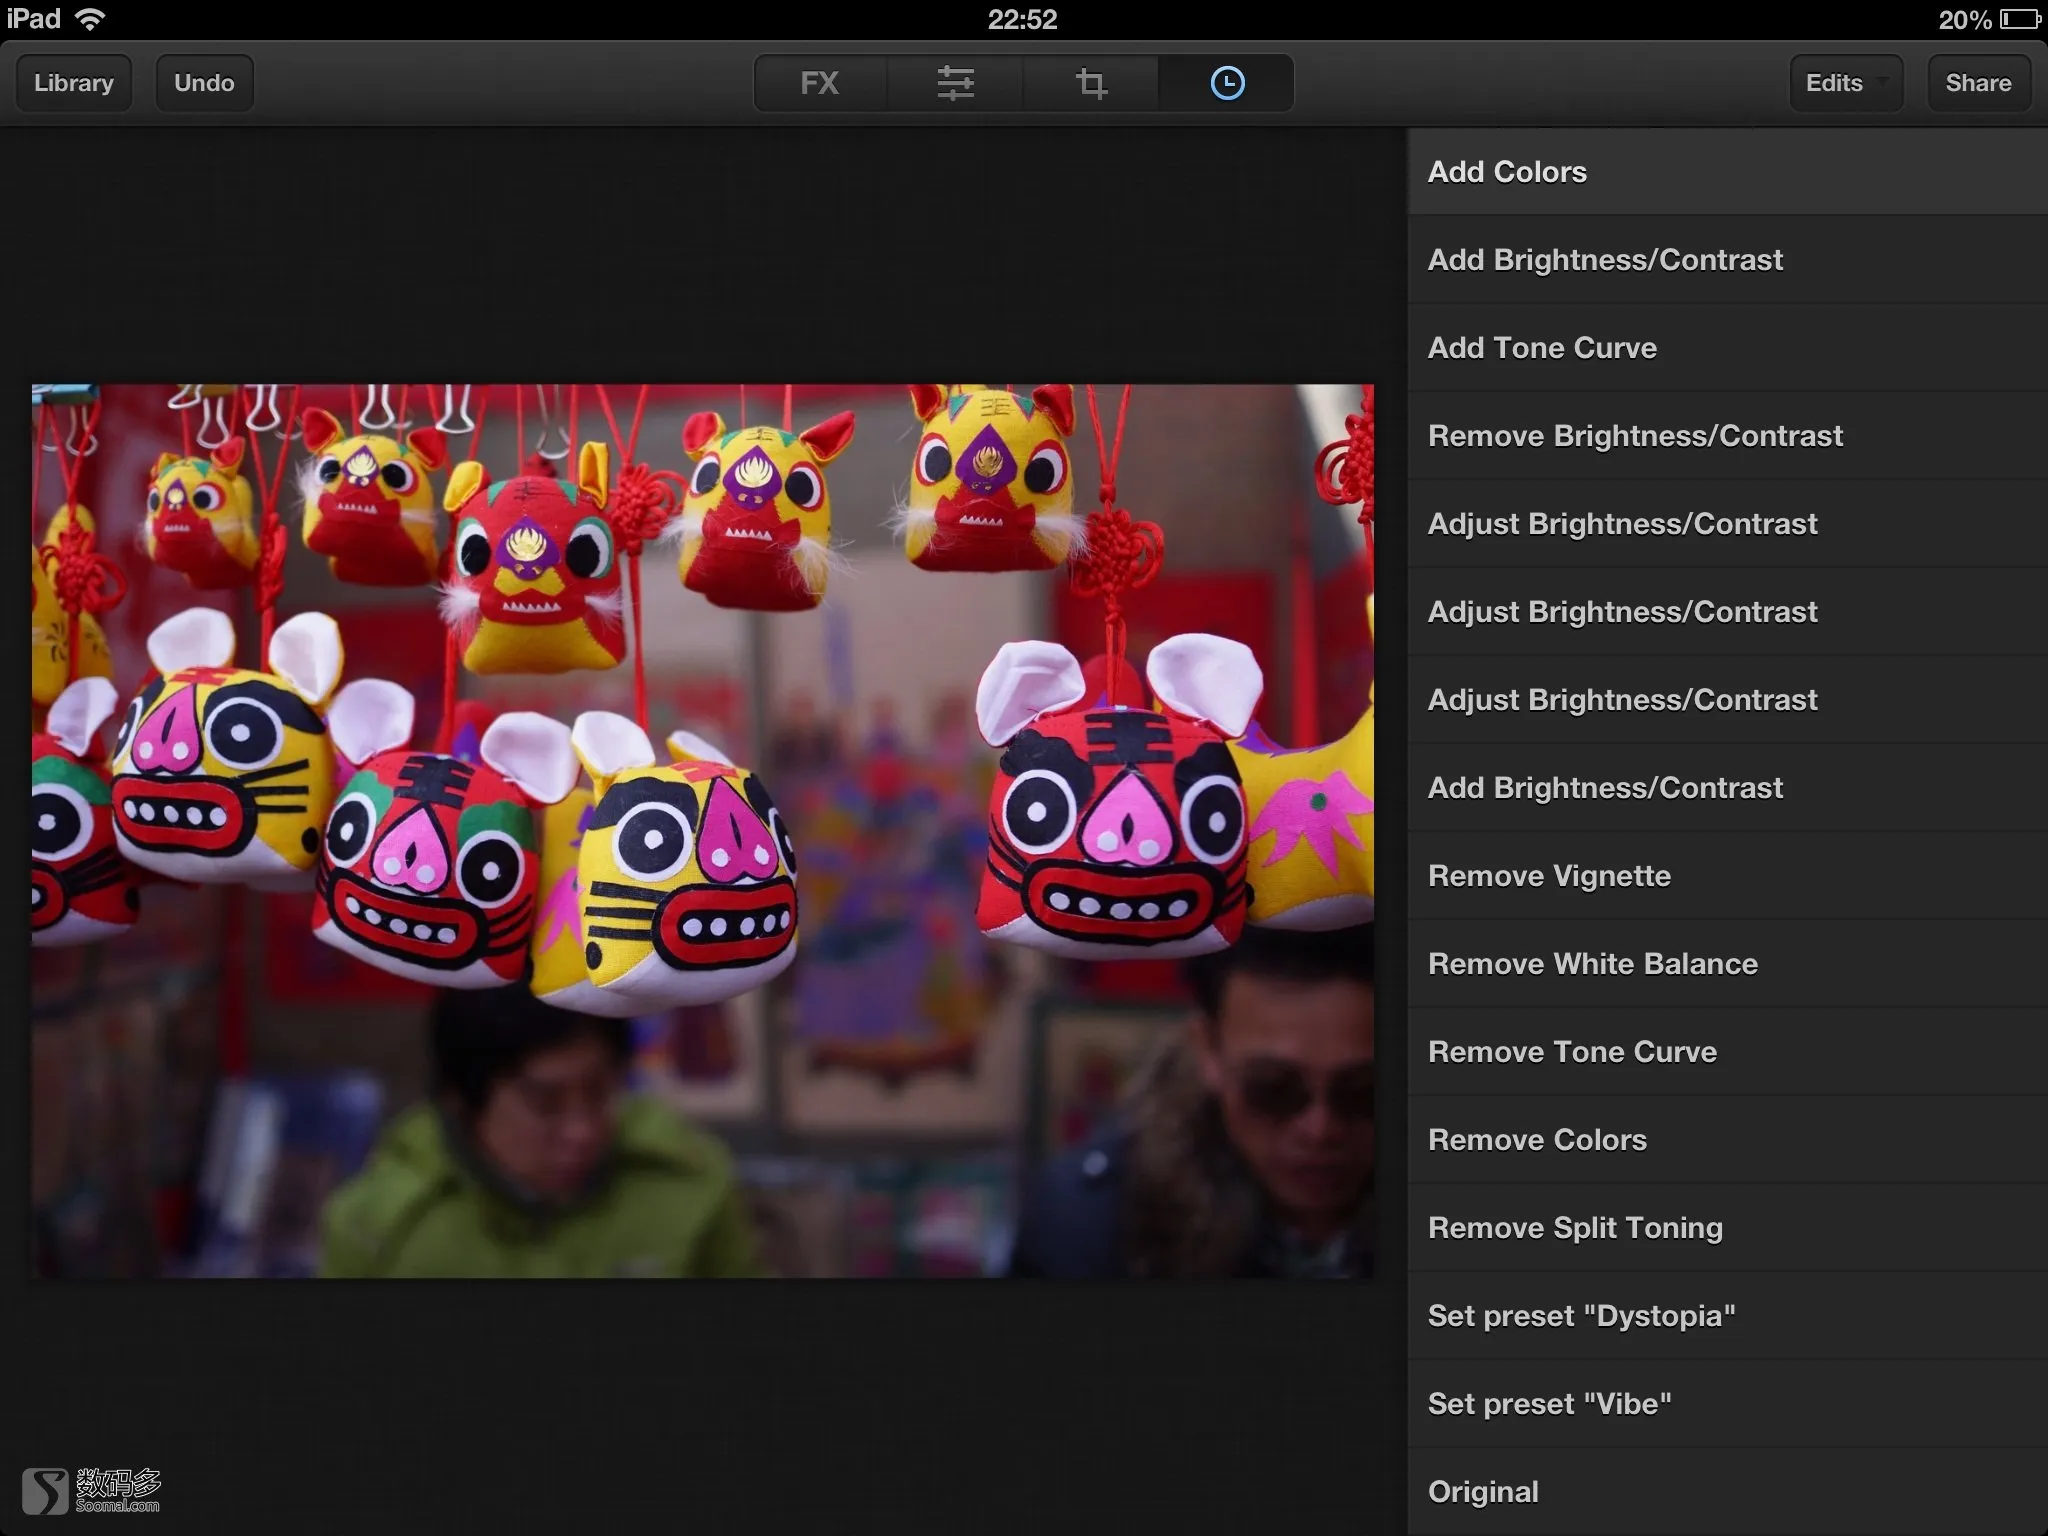Select the Remove White Balance entry
The image size is (2048, 1536).
pyautogui.click(x=1728, y=964)
